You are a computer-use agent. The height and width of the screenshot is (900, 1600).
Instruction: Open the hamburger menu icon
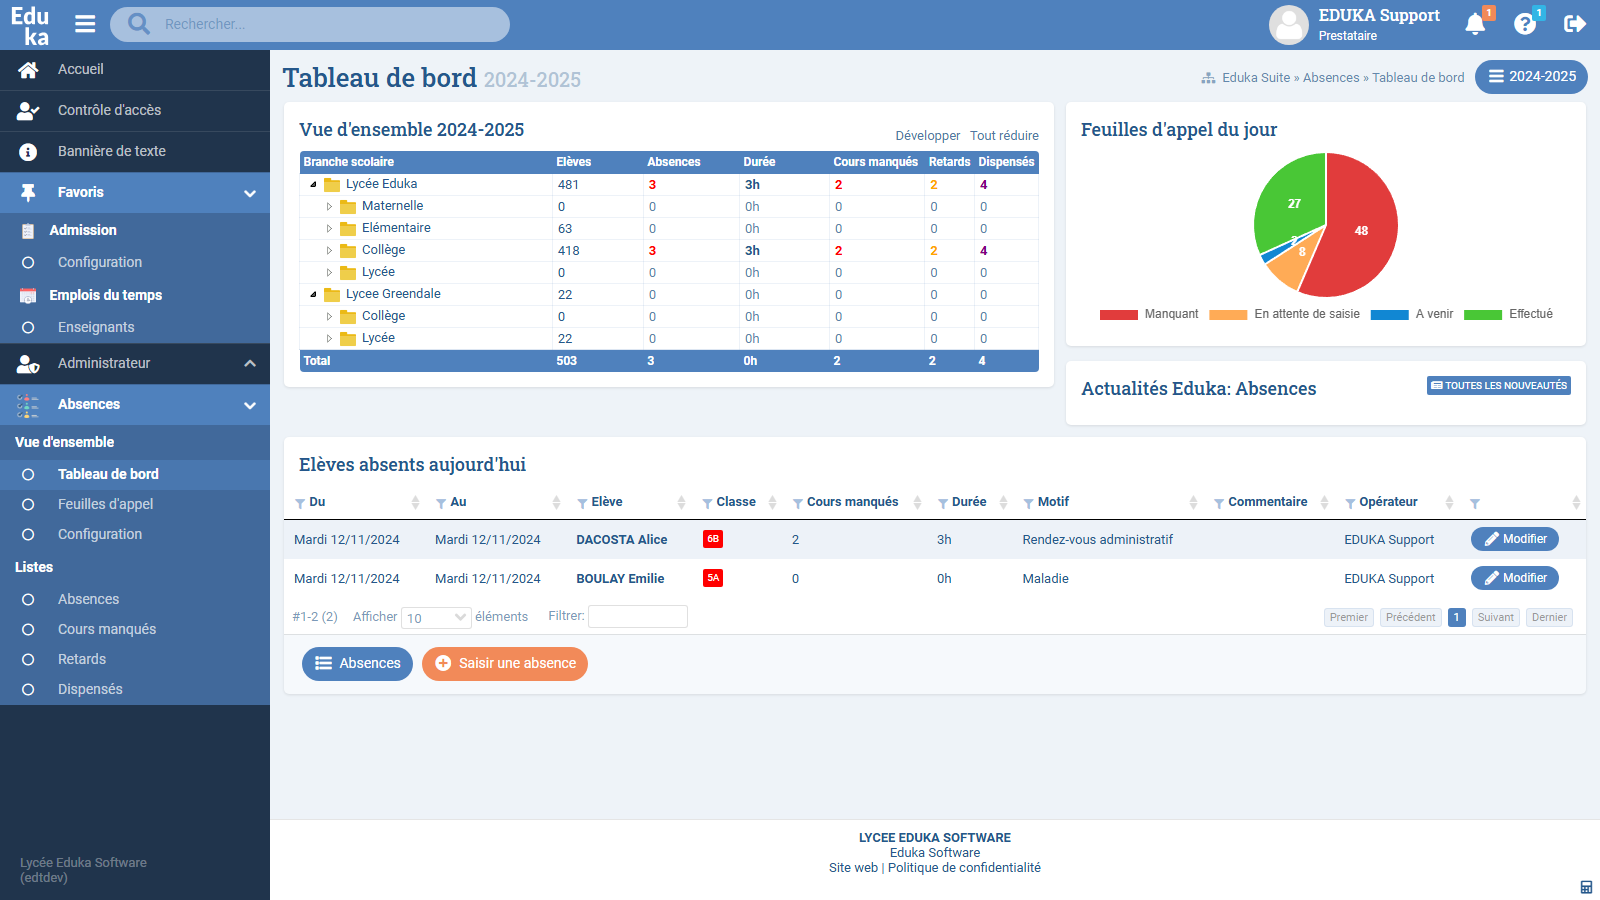tap(85, 24)
